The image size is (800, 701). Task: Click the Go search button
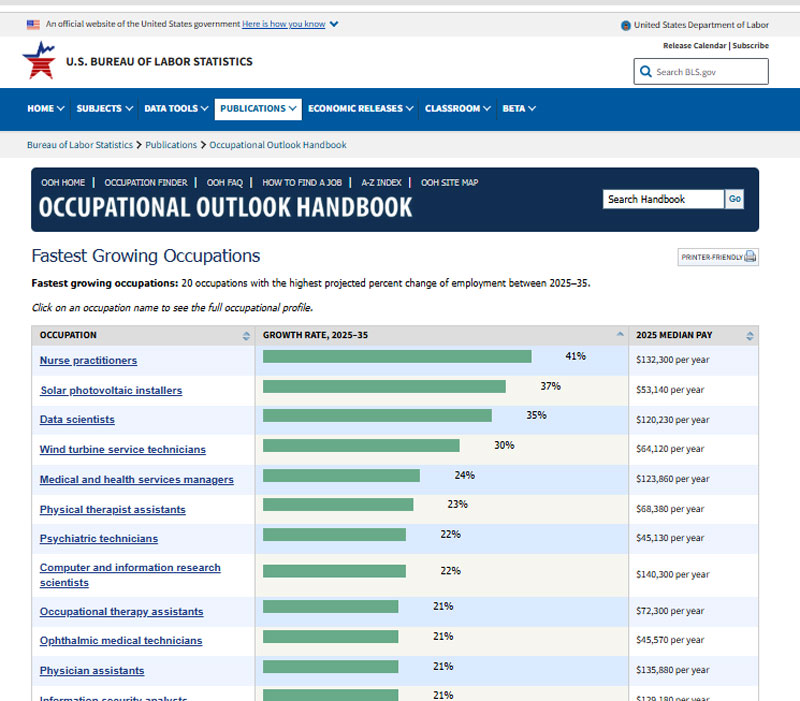point(735,199)
